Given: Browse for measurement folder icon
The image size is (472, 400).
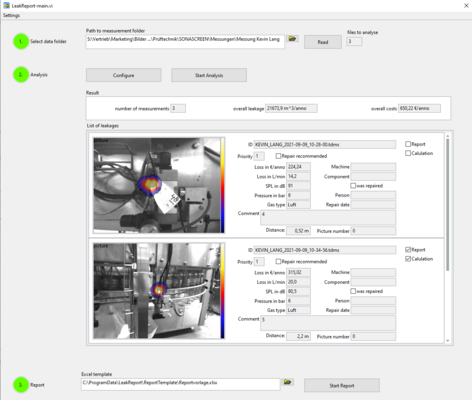Looking at the screenshot, I should click(x=292, y=39).
